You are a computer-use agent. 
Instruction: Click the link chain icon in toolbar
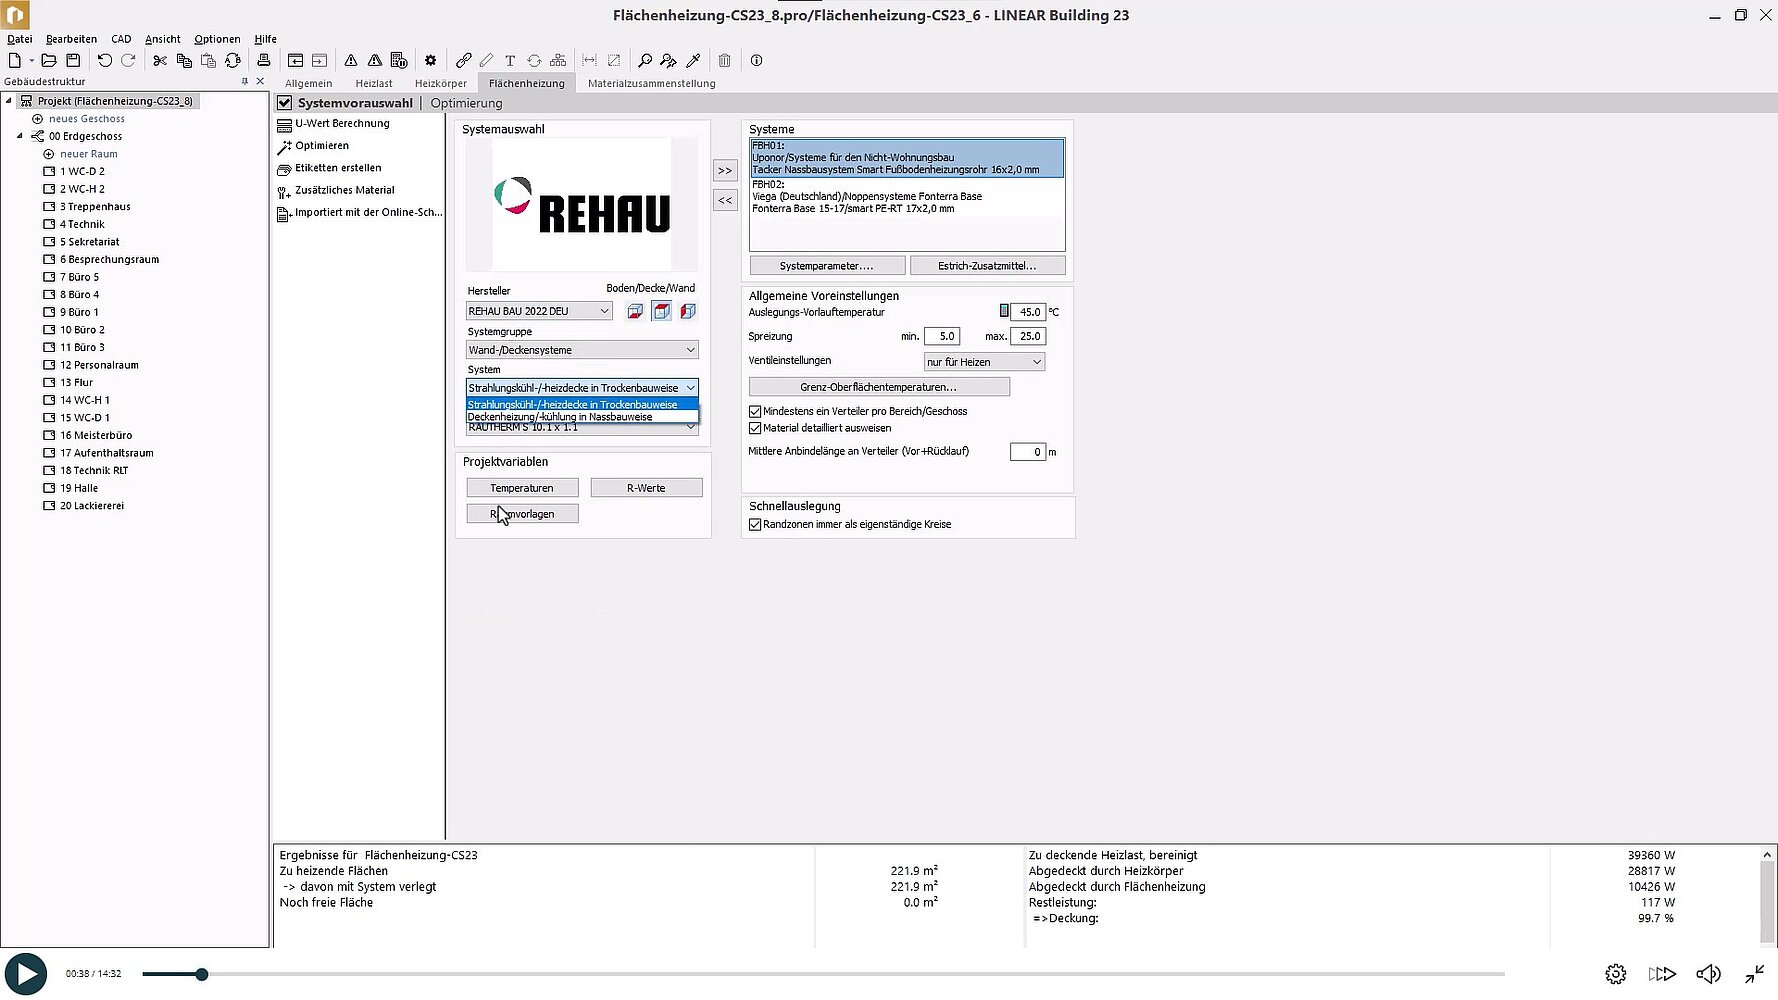point(464,60)
